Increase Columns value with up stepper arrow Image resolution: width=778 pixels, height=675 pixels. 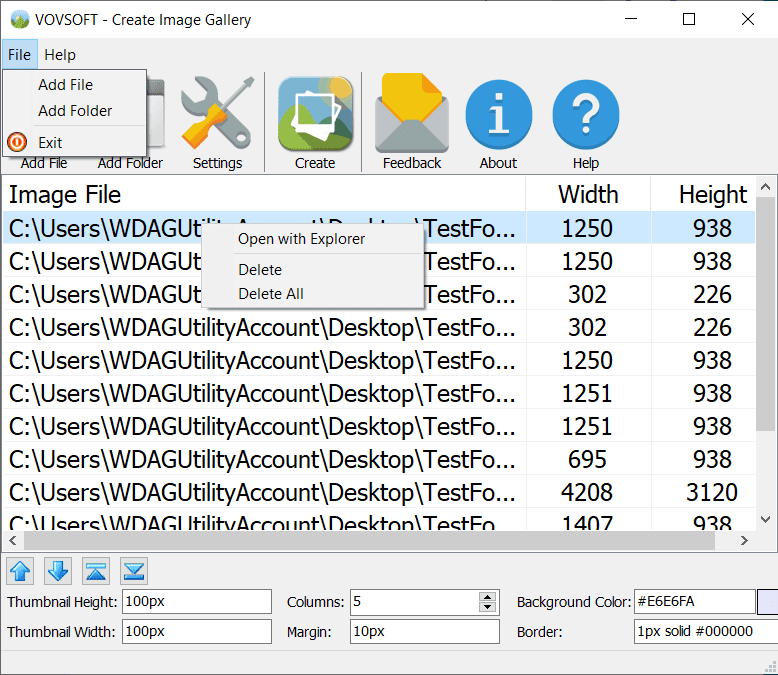click(x=487, y=597)
